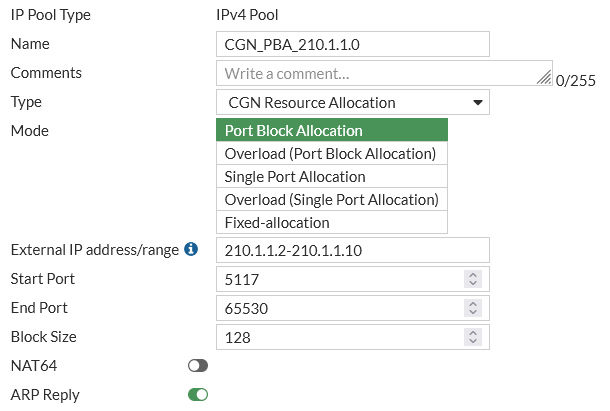
Task: Click the Start Port field showing 5117
Action: pyautogui.click(x=340, y=279)
